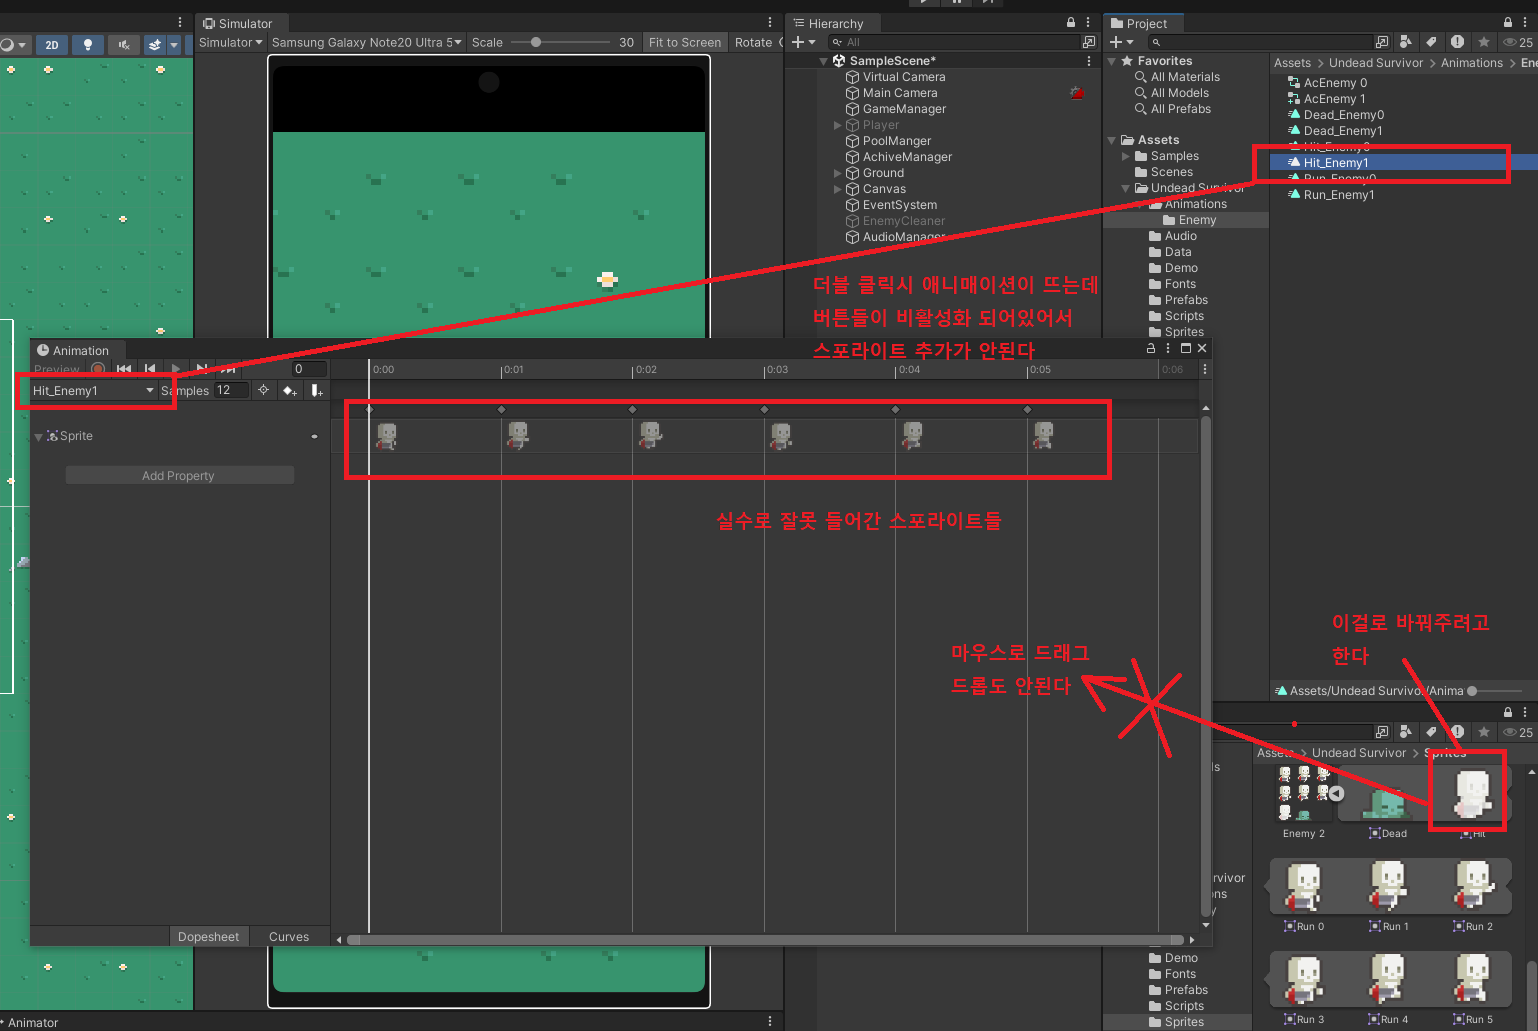The width and height of the screenshot is (1538, 1031).
Task: Click the Add Event icon
Action: tap(316, 390)
